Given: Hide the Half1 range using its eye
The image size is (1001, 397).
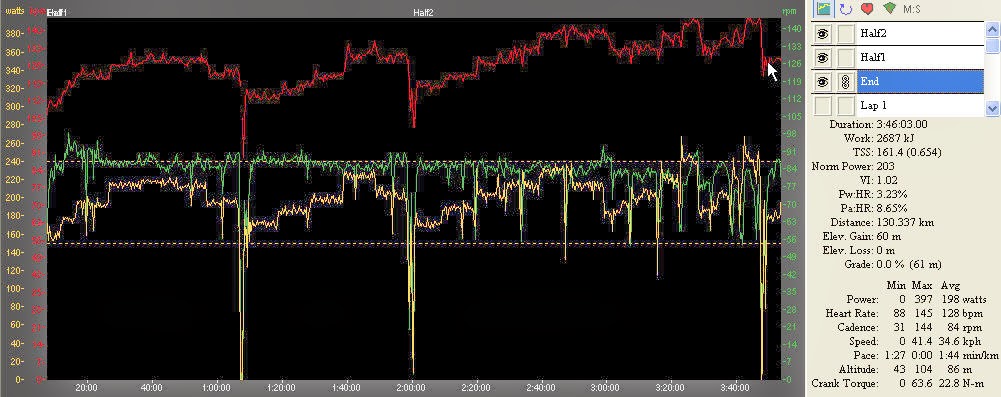Looking at the screenshot, I should pyautogui.click(x=824, y=58).
